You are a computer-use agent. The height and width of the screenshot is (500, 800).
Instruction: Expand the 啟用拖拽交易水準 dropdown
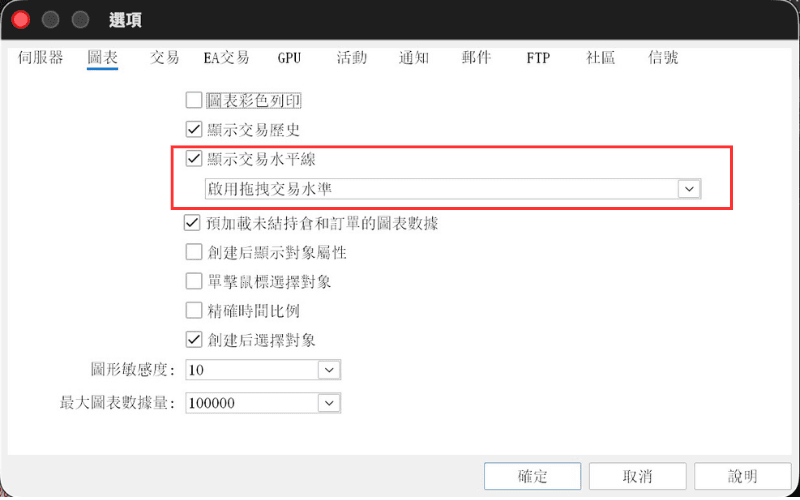[x=689, y=189]
